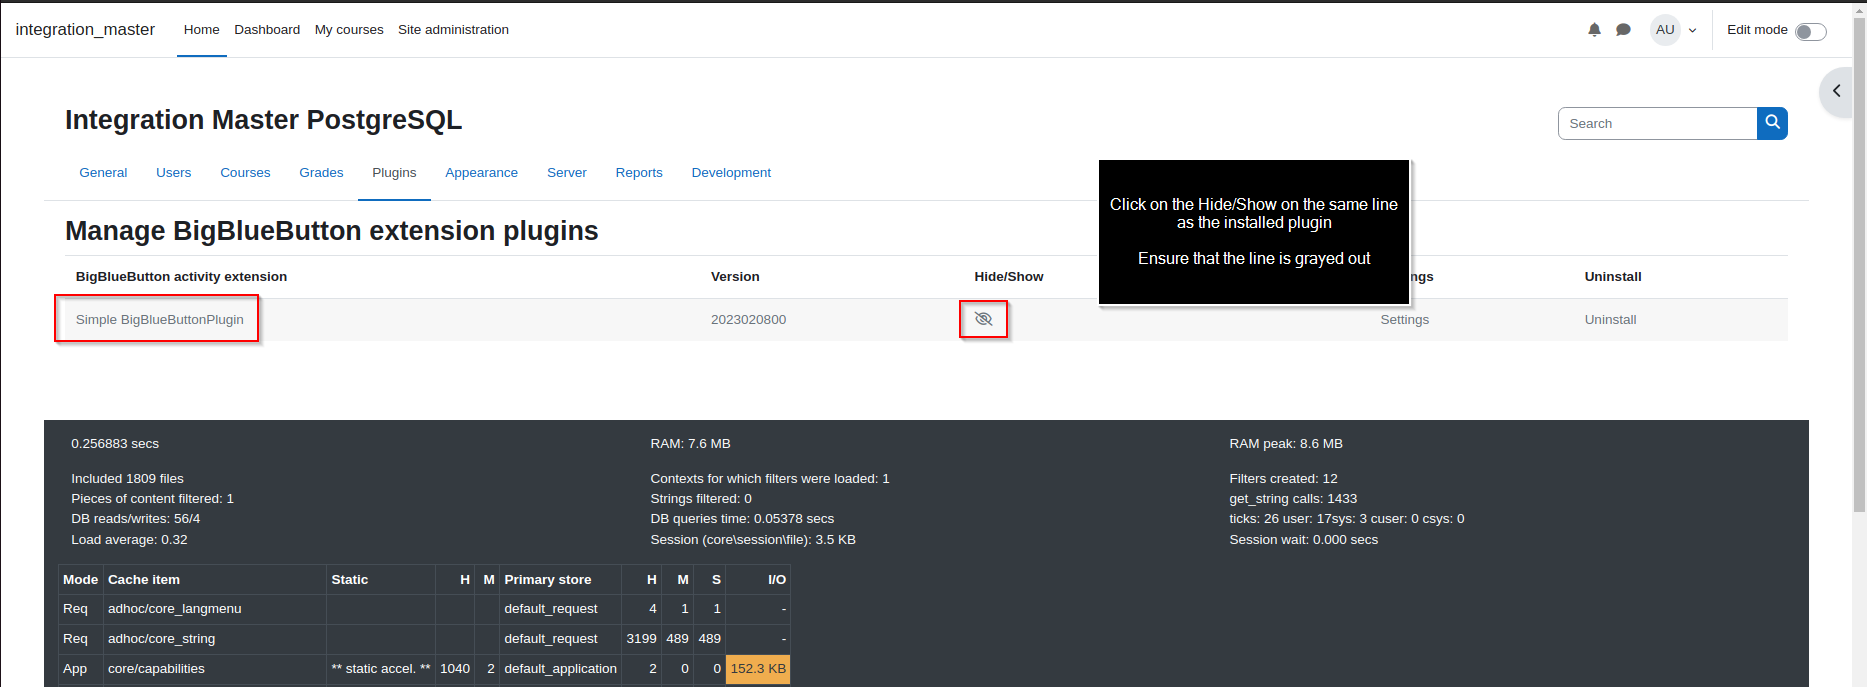Click the Version column header
This screenshot has width=1867, height=687.
pos(734,277)
